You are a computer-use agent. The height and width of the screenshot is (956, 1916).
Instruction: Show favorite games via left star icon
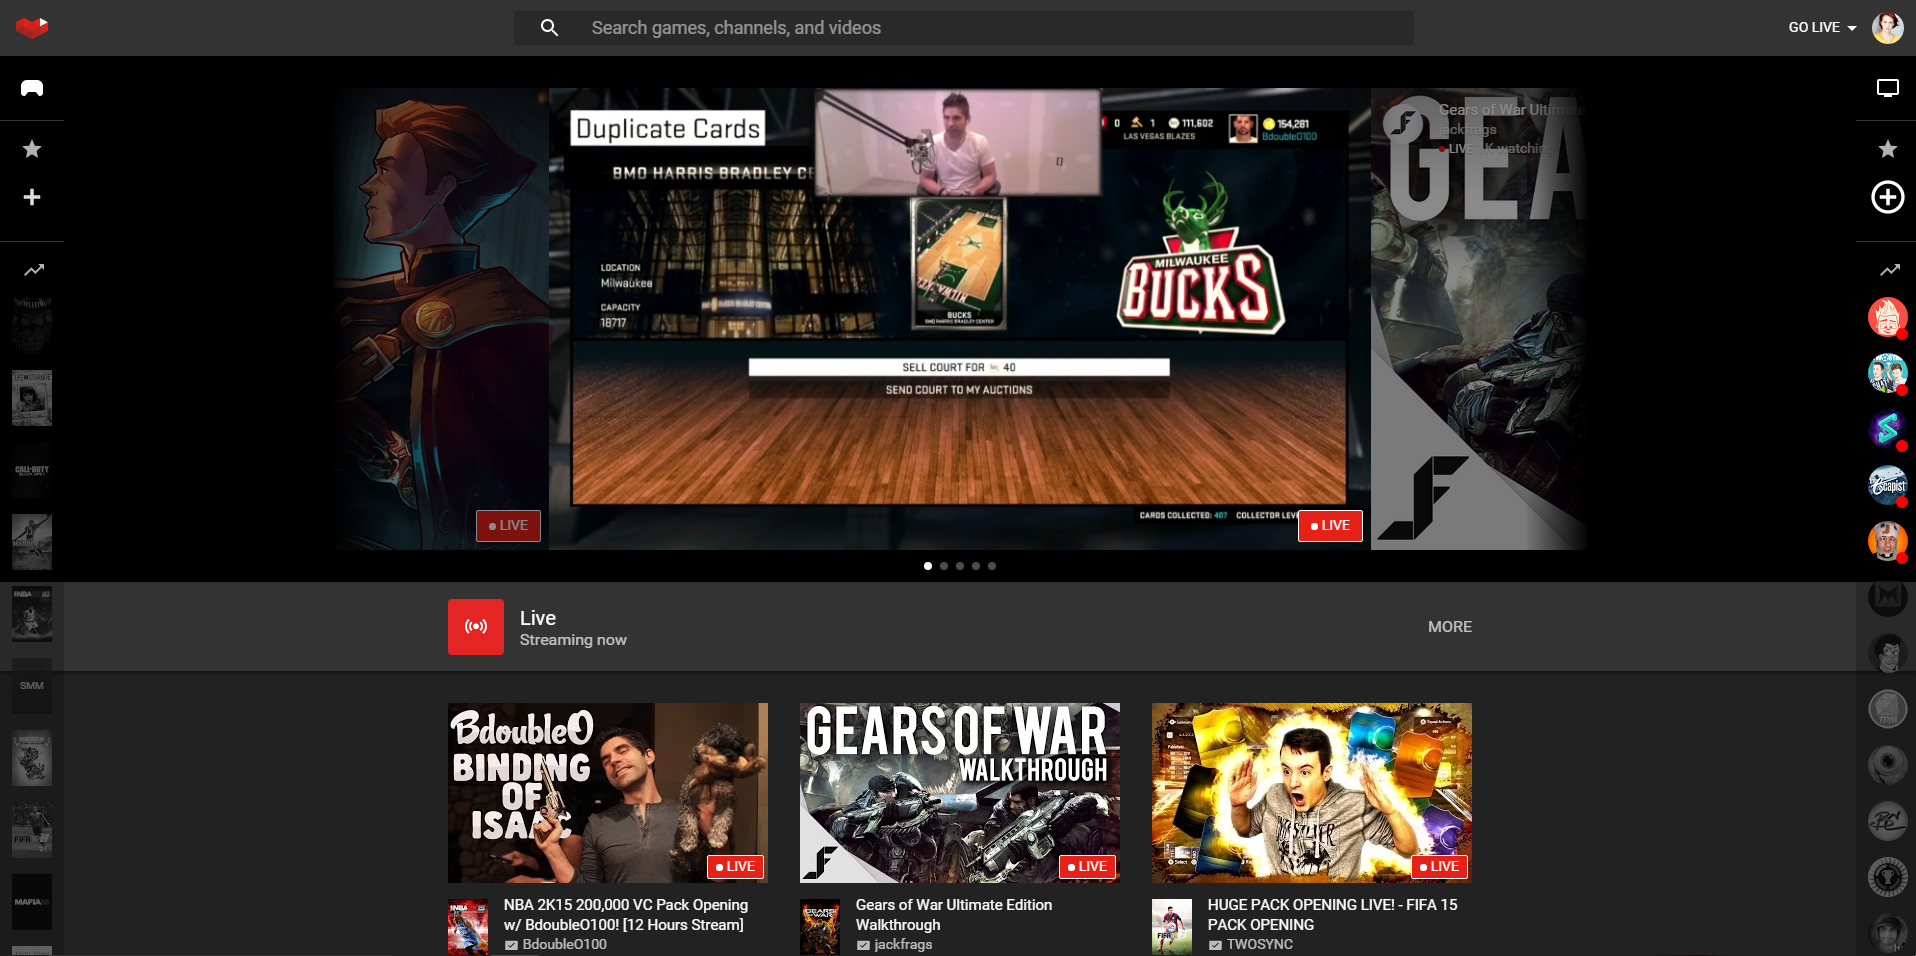[32, 149]
